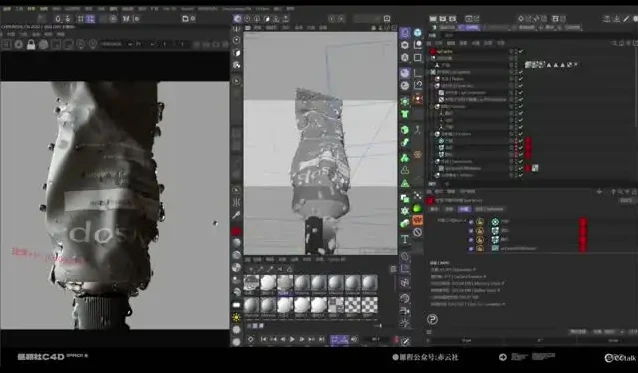
Task: Click the monitor icon on the viewport's top toolbar
Action: (x=387, y=19)
